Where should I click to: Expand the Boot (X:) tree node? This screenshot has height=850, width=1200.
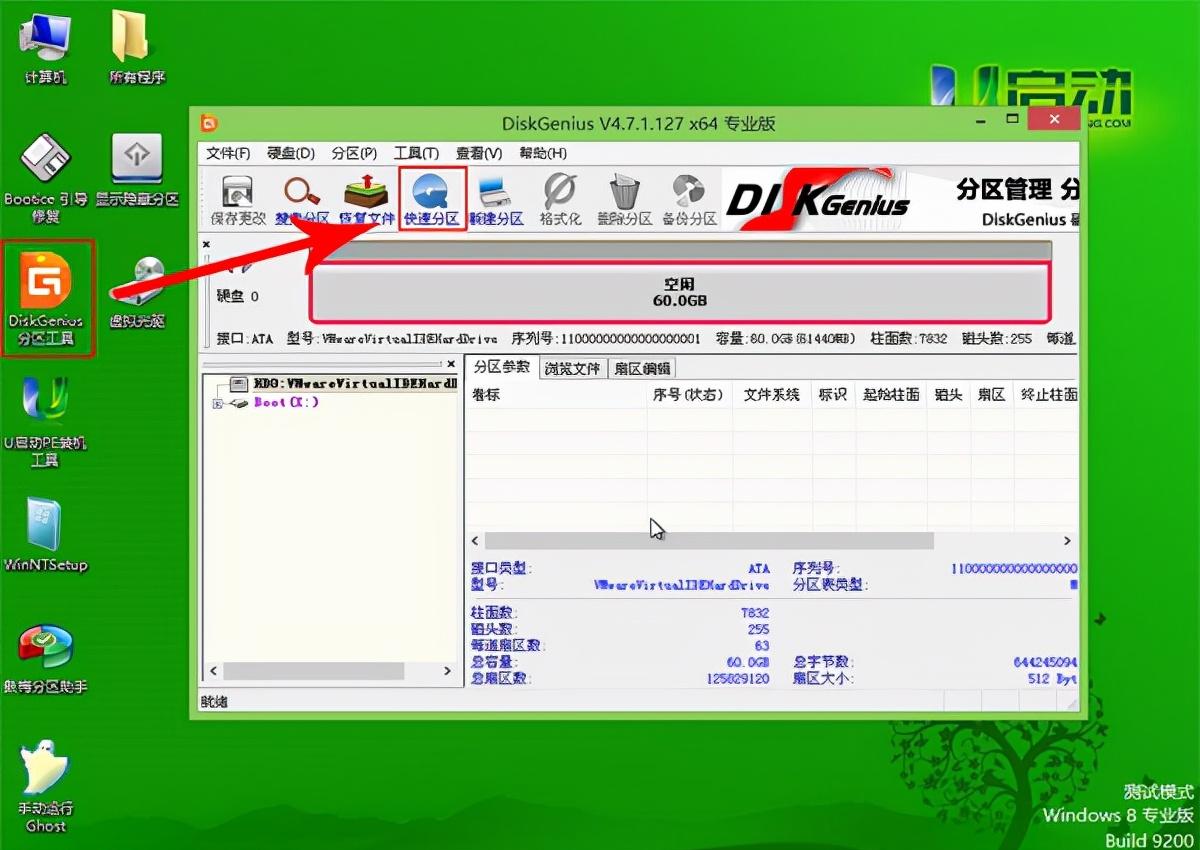click(216, 403)
